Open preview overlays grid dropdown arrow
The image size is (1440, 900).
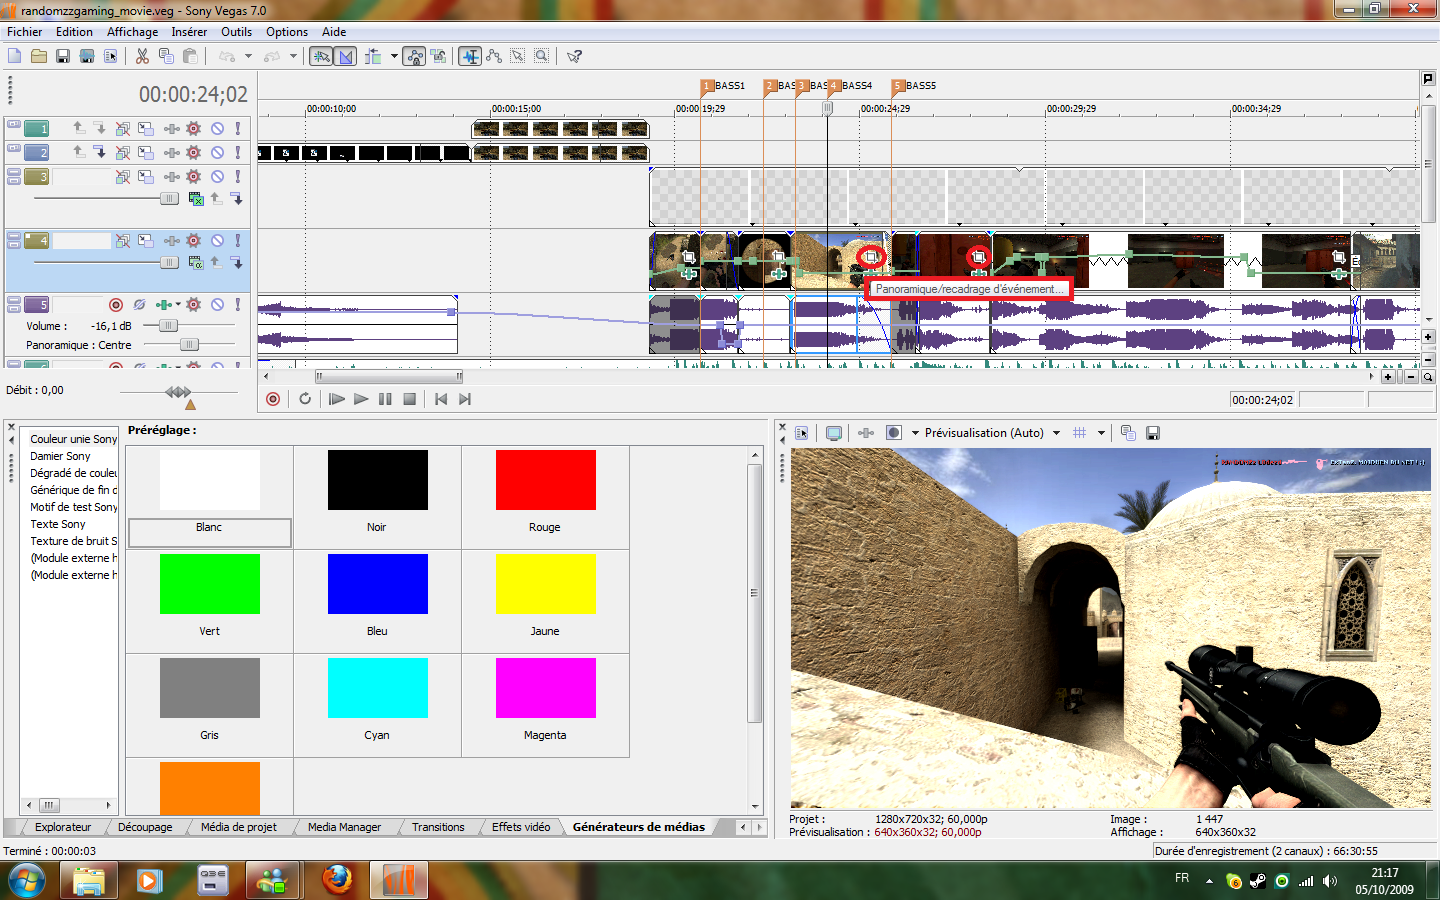point(1101,433)
